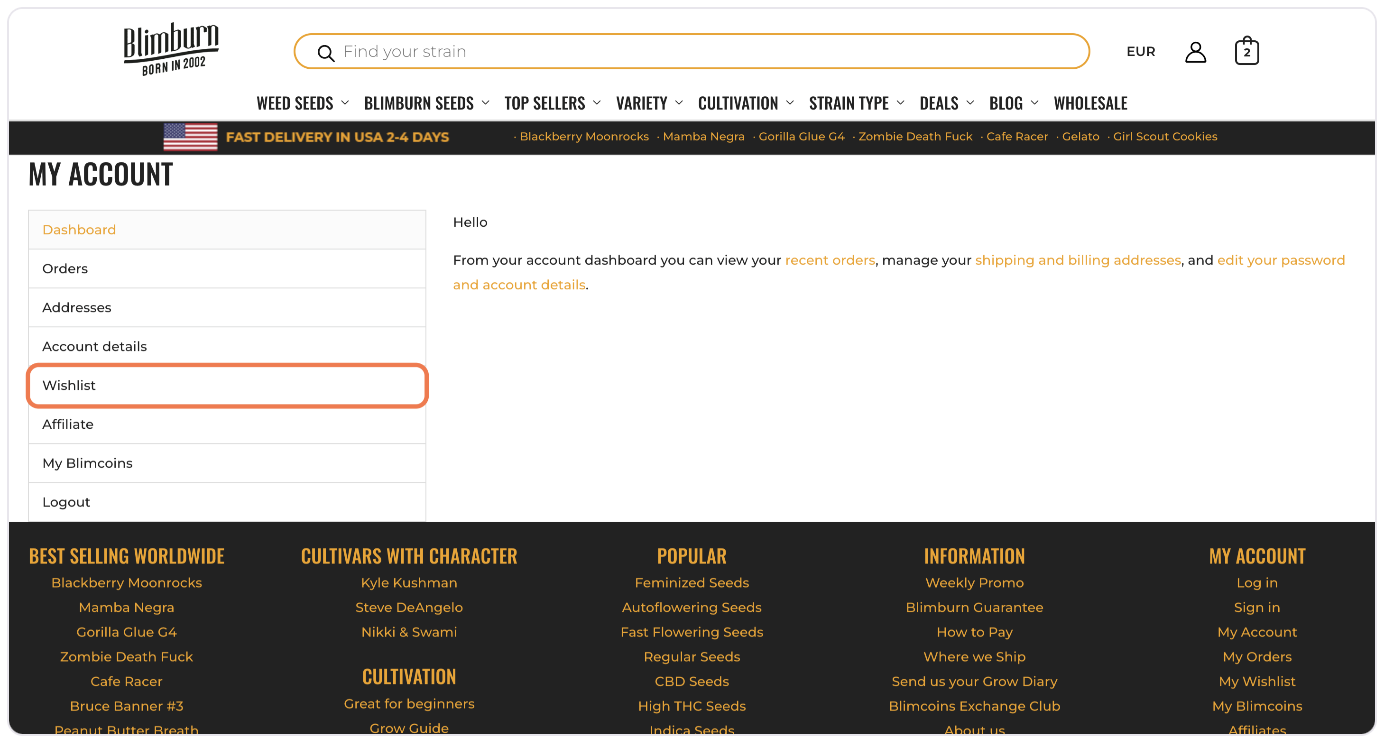This screenshot has width=1388, height=744.
Task: Open footer Bruce Banner #3 link
Action: 127,706
